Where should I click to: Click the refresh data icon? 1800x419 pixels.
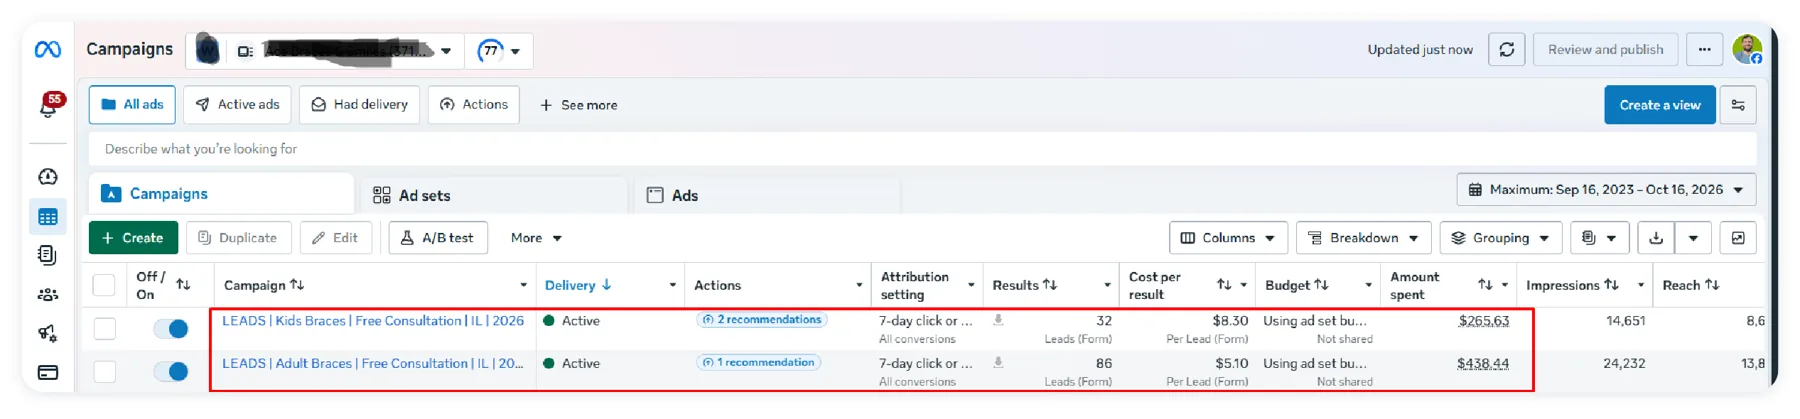[x=1506, y=49]
